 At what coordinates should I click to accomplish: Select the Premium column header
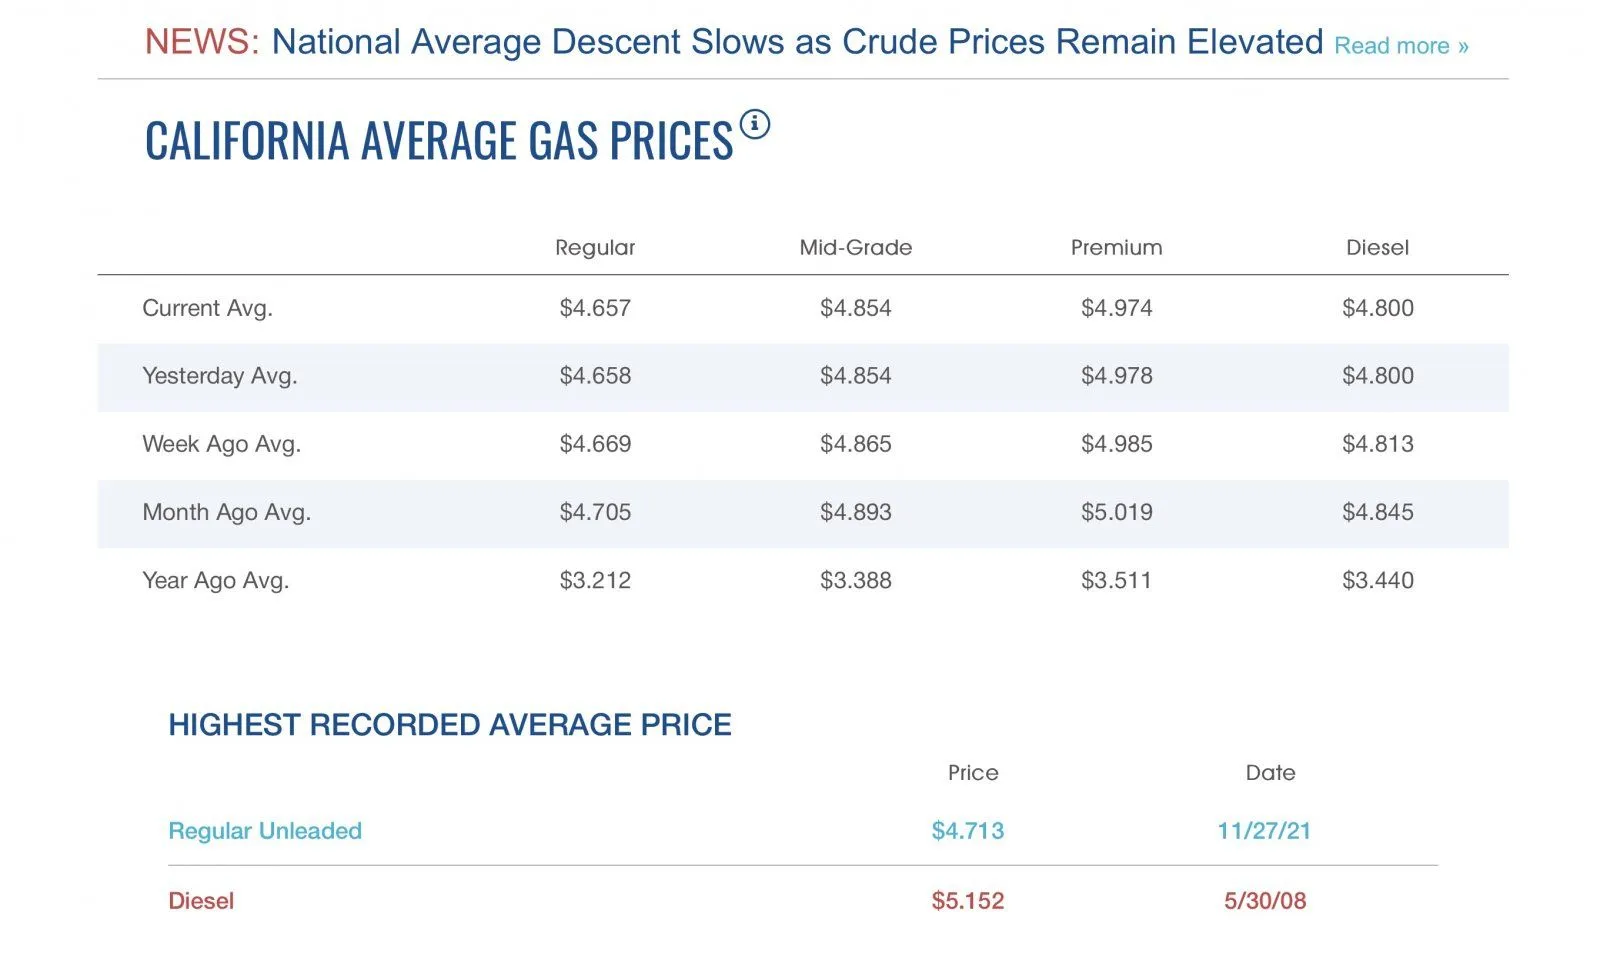[x=1116, y=247]
